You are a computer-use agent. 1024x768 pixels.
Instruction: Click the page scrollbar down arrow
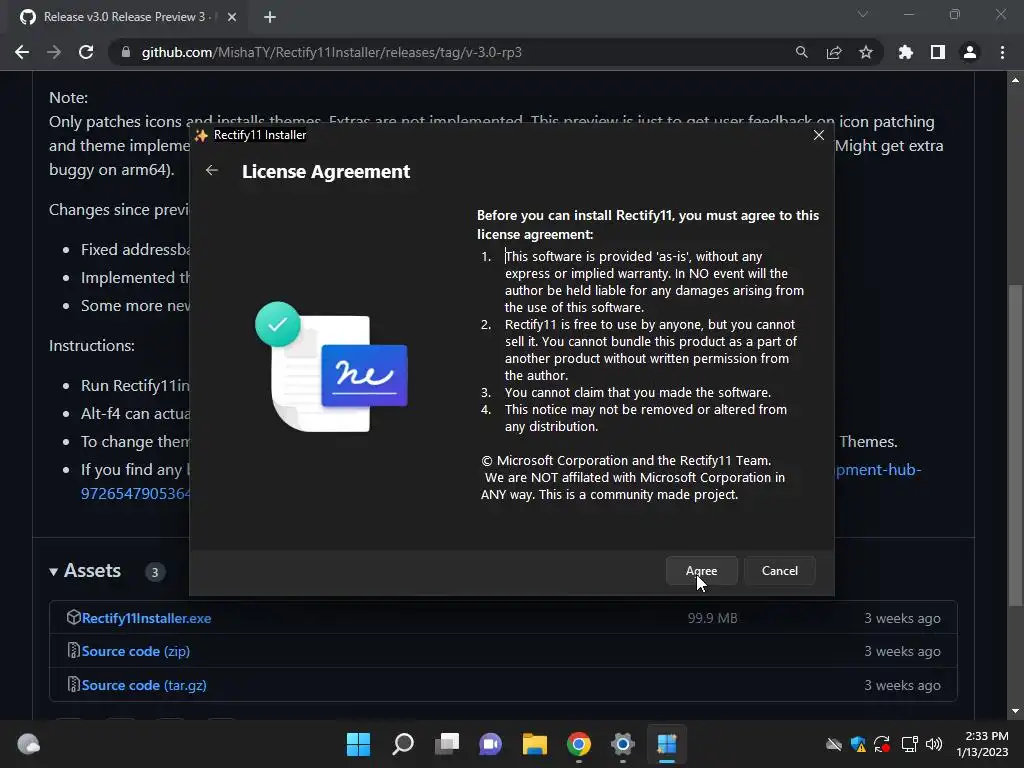pyautogui.click(x=1015, y=711)
